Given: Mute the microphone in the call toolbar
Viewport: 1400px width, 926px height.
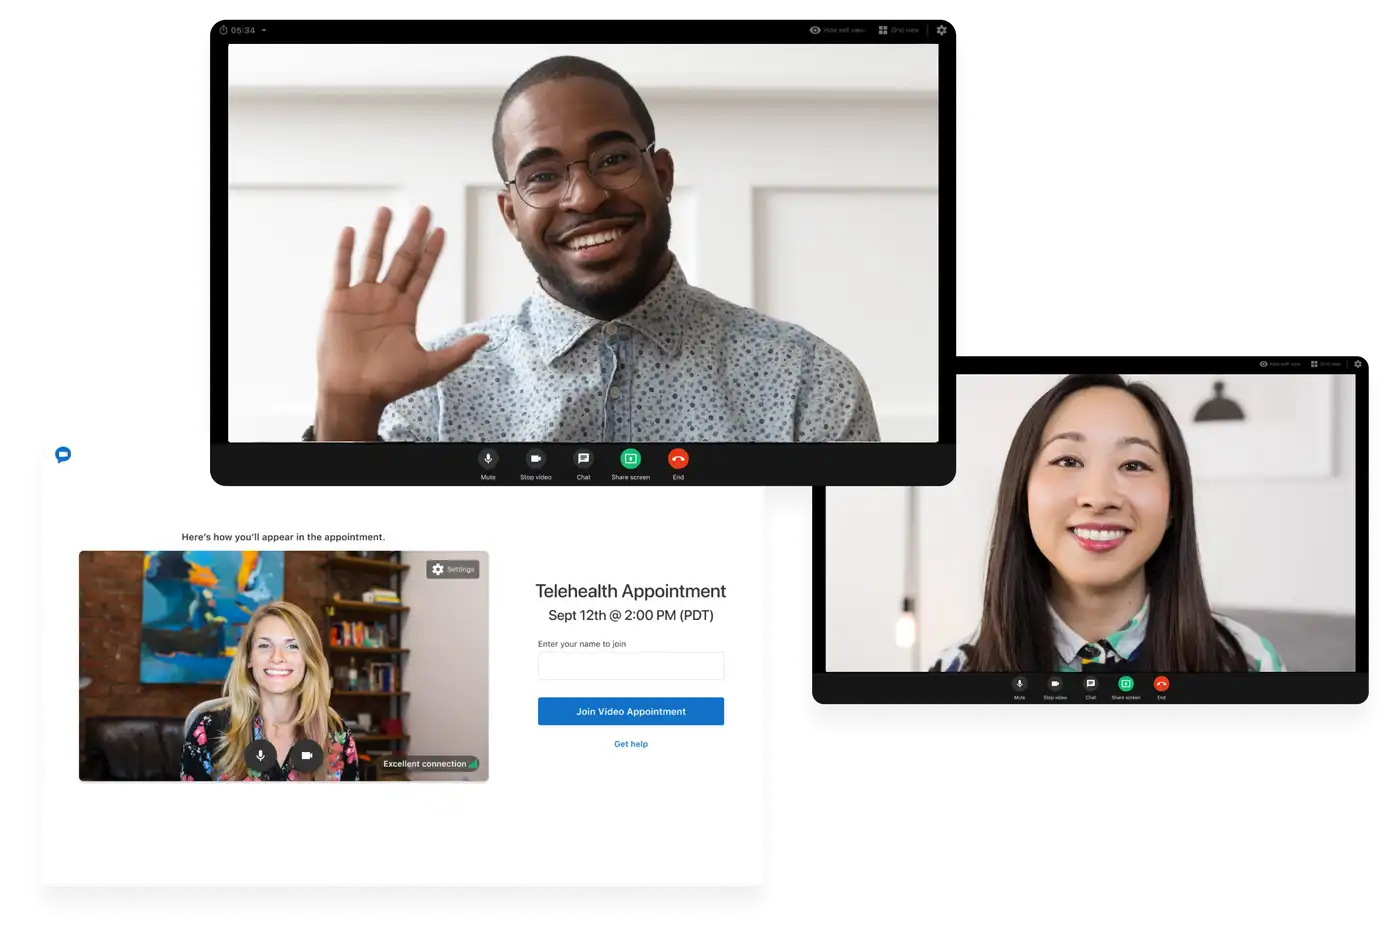Looking at the screenshot, I should (488, 458).
